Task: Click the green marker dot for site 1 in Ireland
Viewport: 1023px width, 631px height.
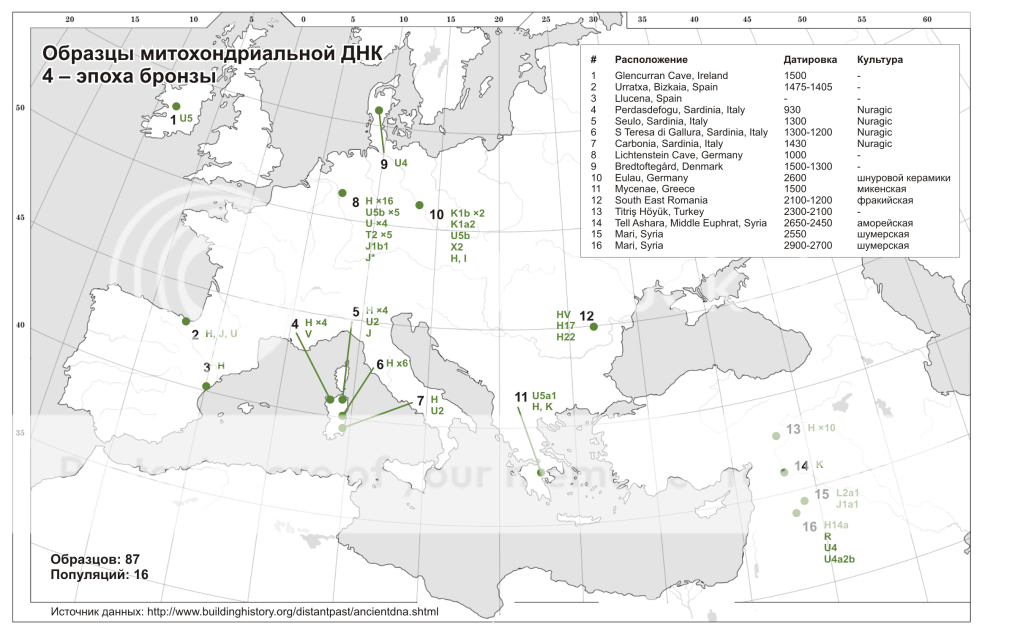Action: [x=176, y=106]
